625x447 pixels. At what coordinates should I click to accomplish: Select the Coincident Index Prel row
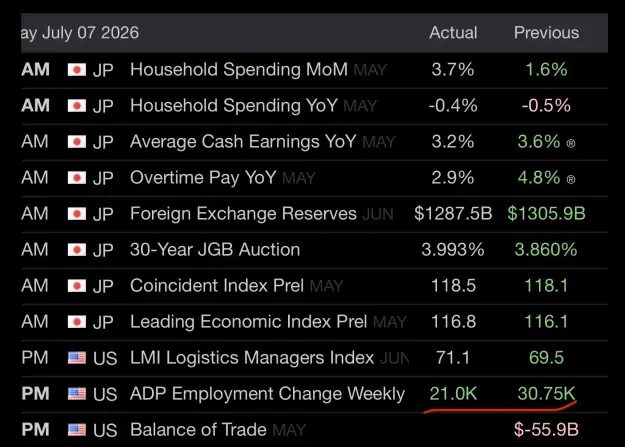(x=314, y=286)
